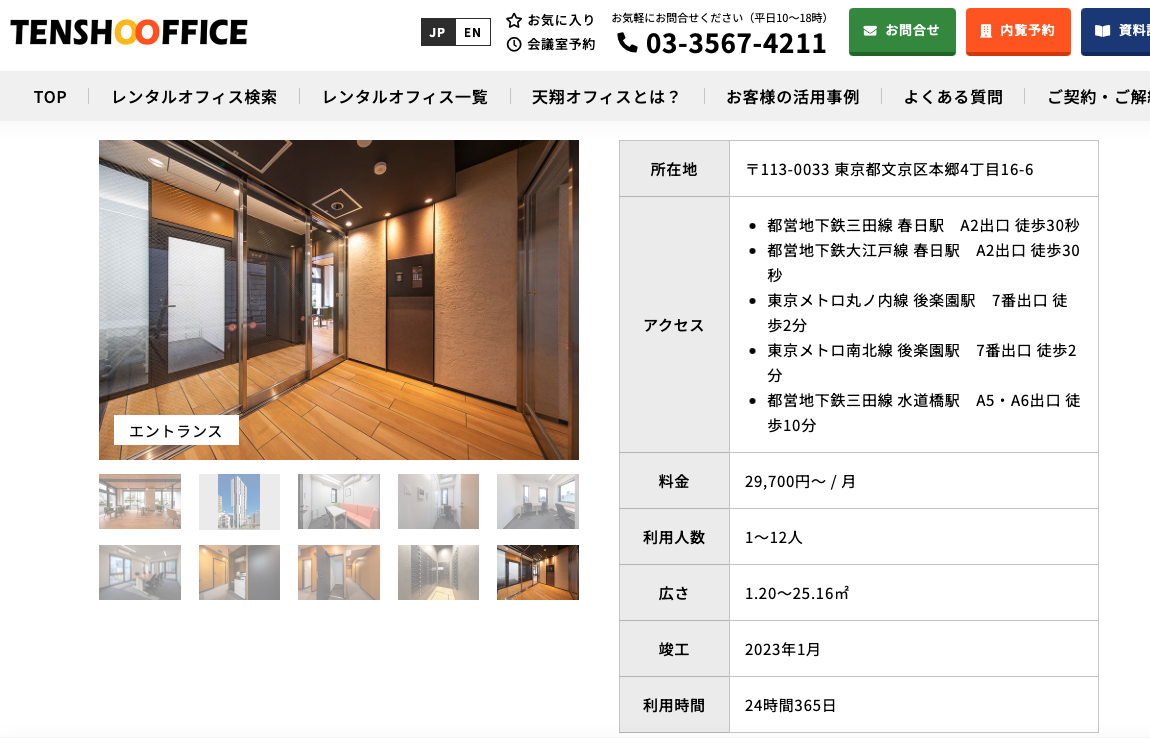Select the thumbnail with the pink sofa
The height and width of the screenshot is (738, 1150).
point(339,501)
